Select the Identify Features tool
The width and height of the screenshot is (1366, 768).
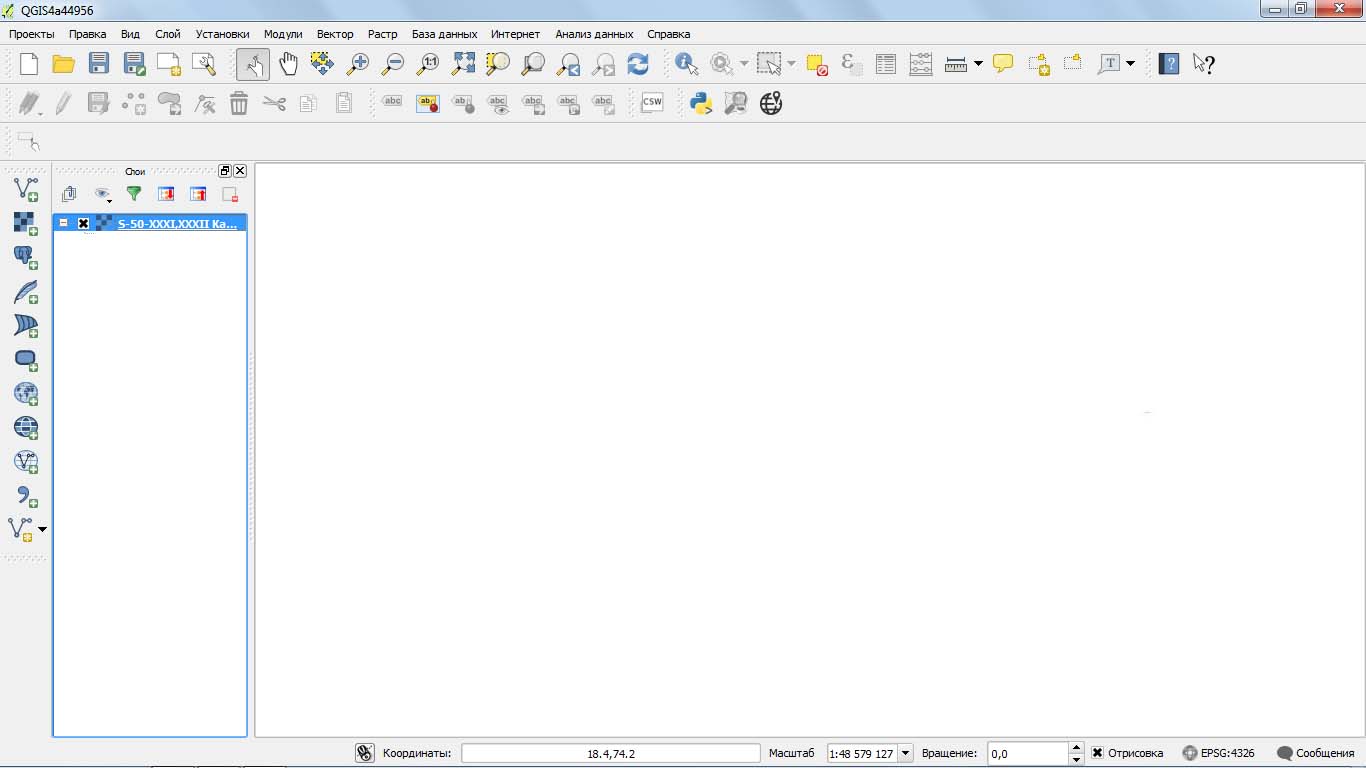pos(686,65)
